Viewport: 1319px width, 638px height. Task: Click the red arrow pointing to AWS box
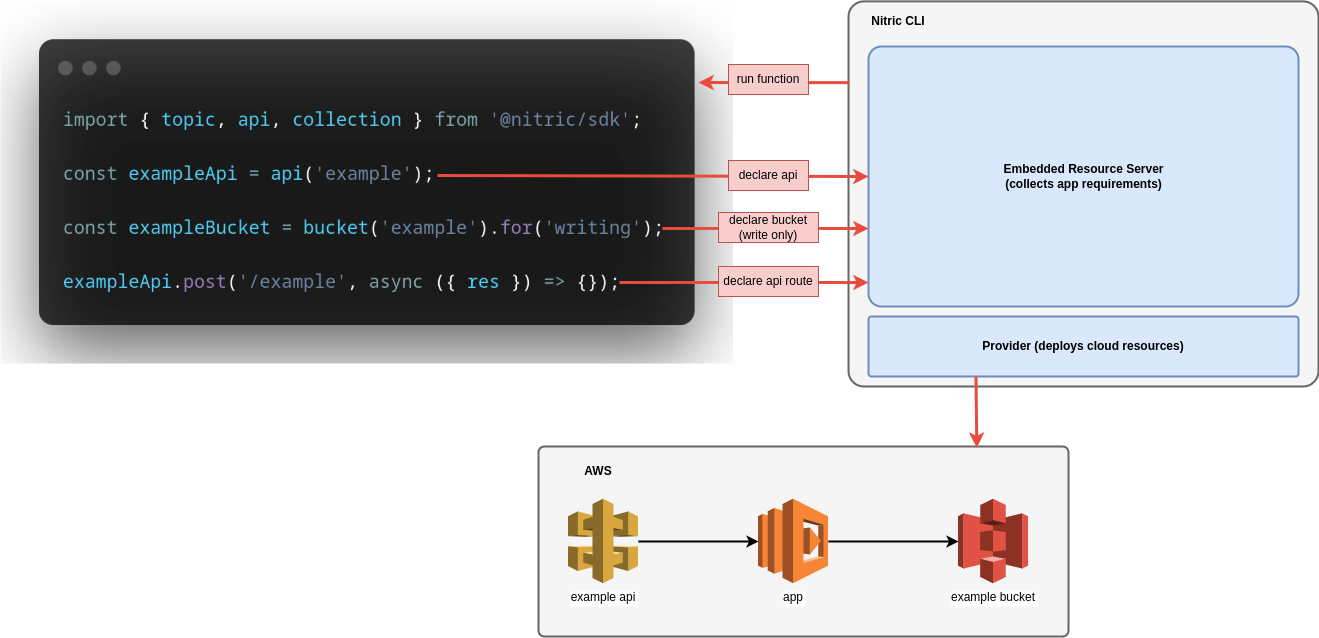976,412
